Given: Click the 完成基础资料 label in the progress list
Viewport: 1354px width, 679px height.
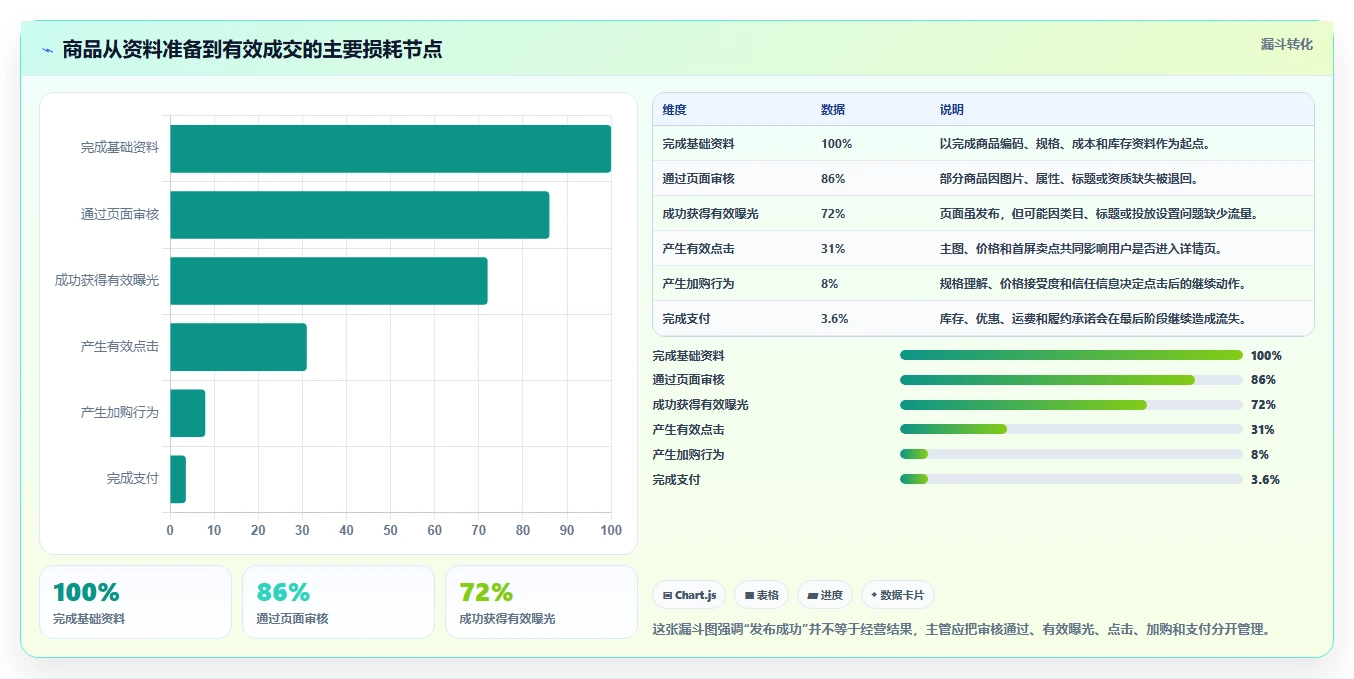Looking at the screenshot, I should (x=688, y=355).
